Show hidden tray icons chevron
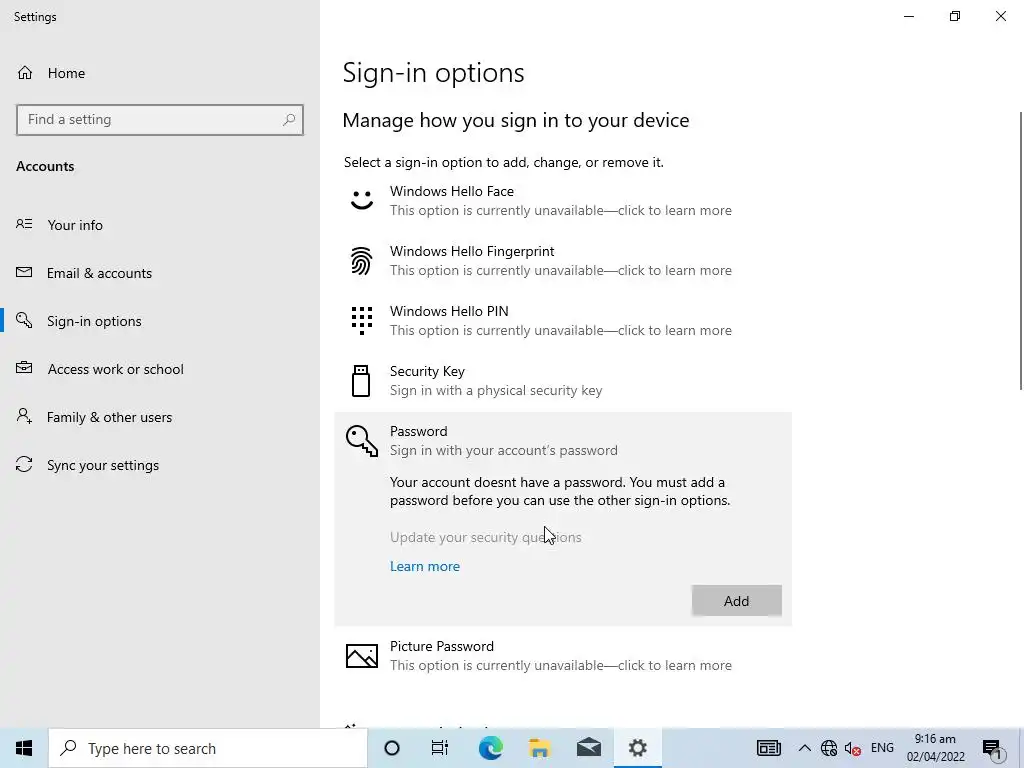Viewport: 1024px width, 768px height. coord(805,748)
